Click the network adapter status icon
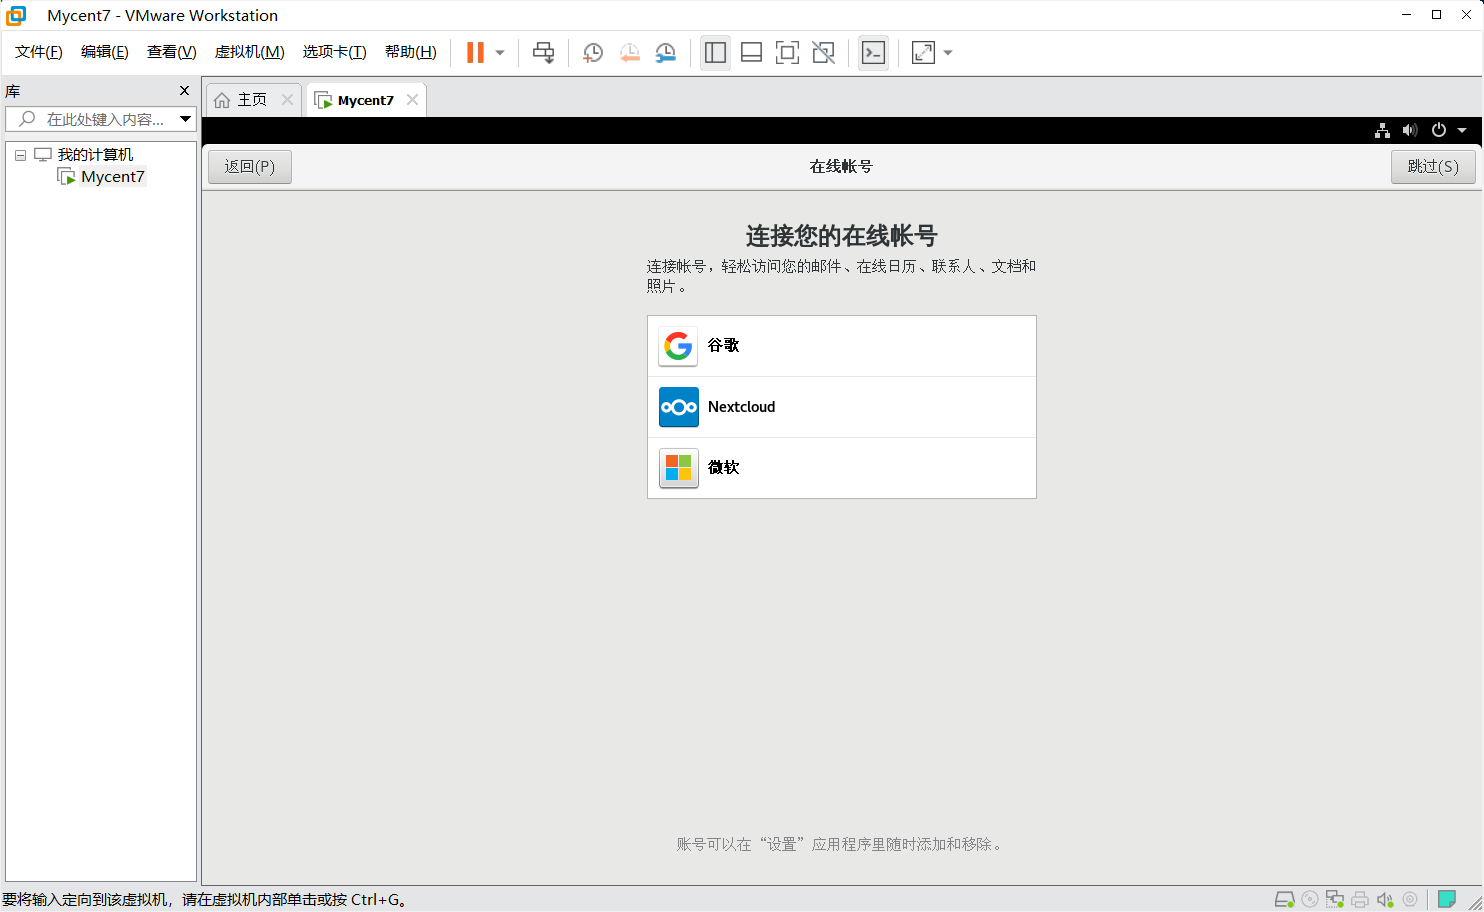 pos(1335,899)
